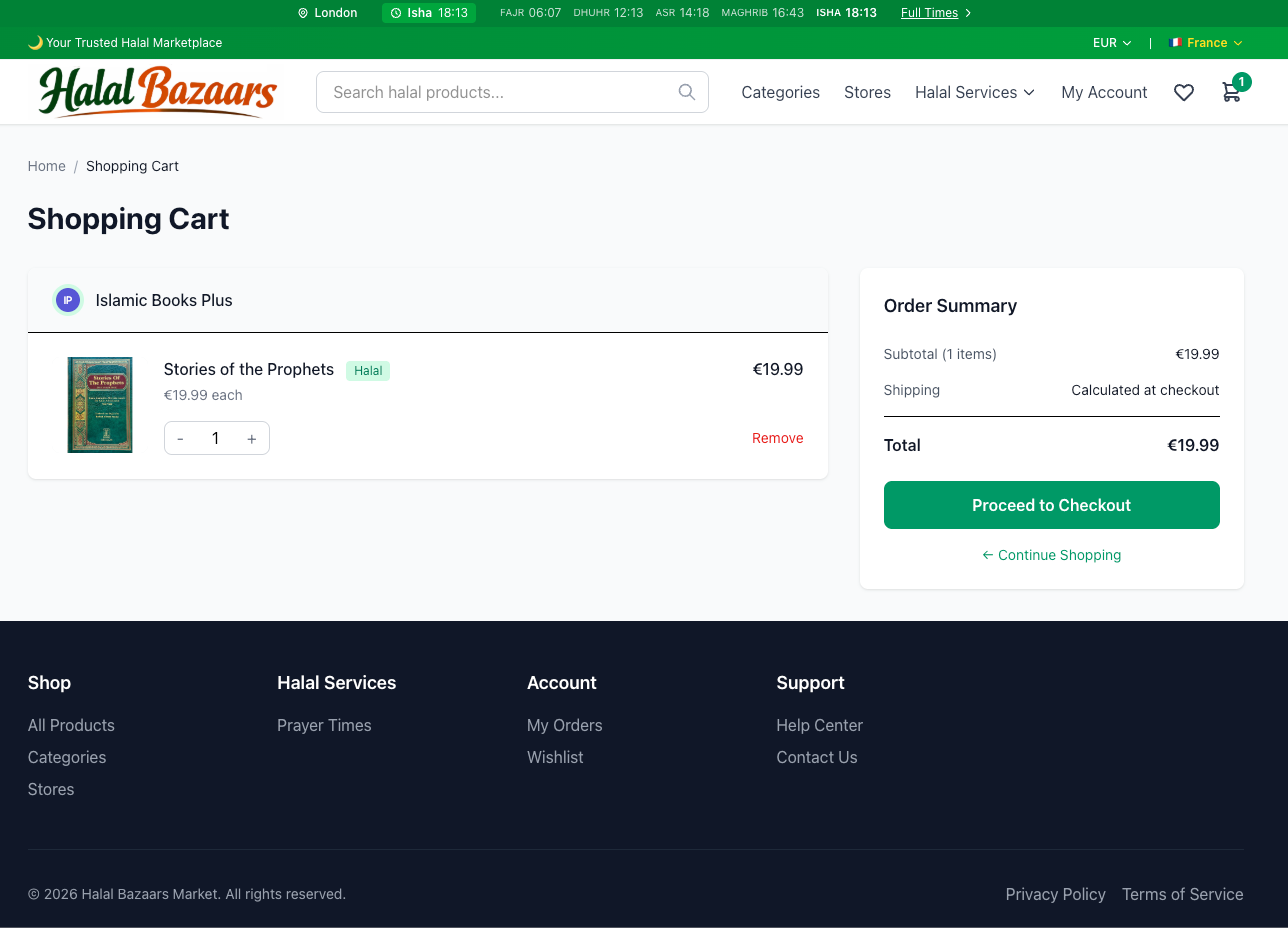This screenshot has width=1288, height=928.
Task: Remove Stories of the Prophets from cart
Action: pos(777,438)
